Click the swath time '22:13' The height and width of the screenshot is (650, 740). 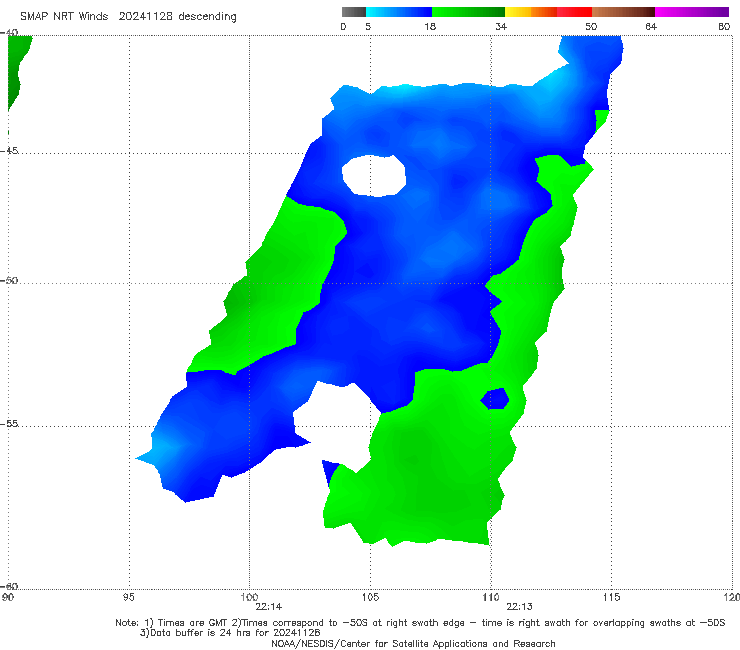(x=520, y=607)
